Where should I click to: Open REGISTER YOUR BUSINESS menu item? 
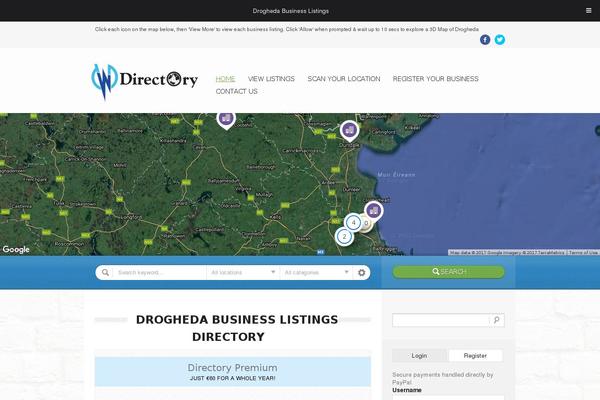tap(435, 79)
